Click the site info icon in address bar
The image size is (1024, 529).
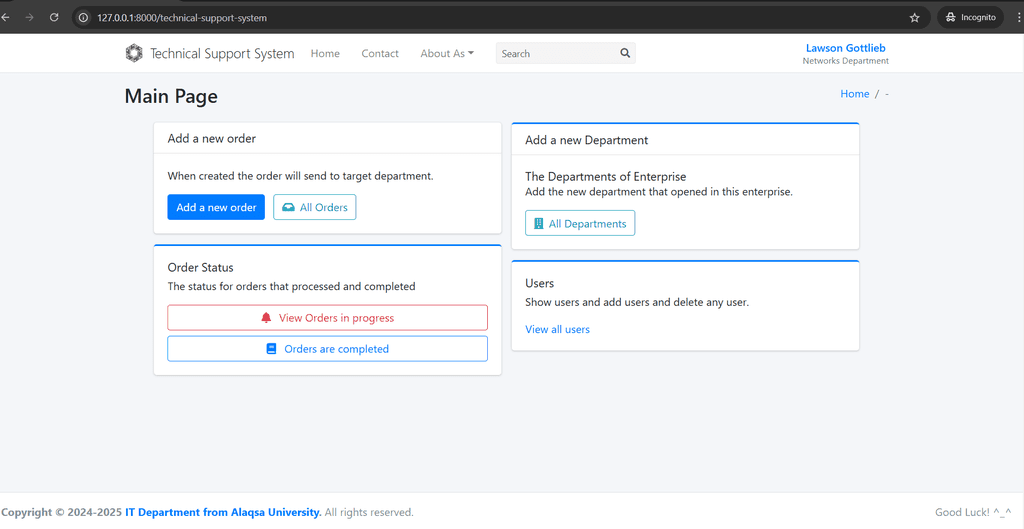83,18
